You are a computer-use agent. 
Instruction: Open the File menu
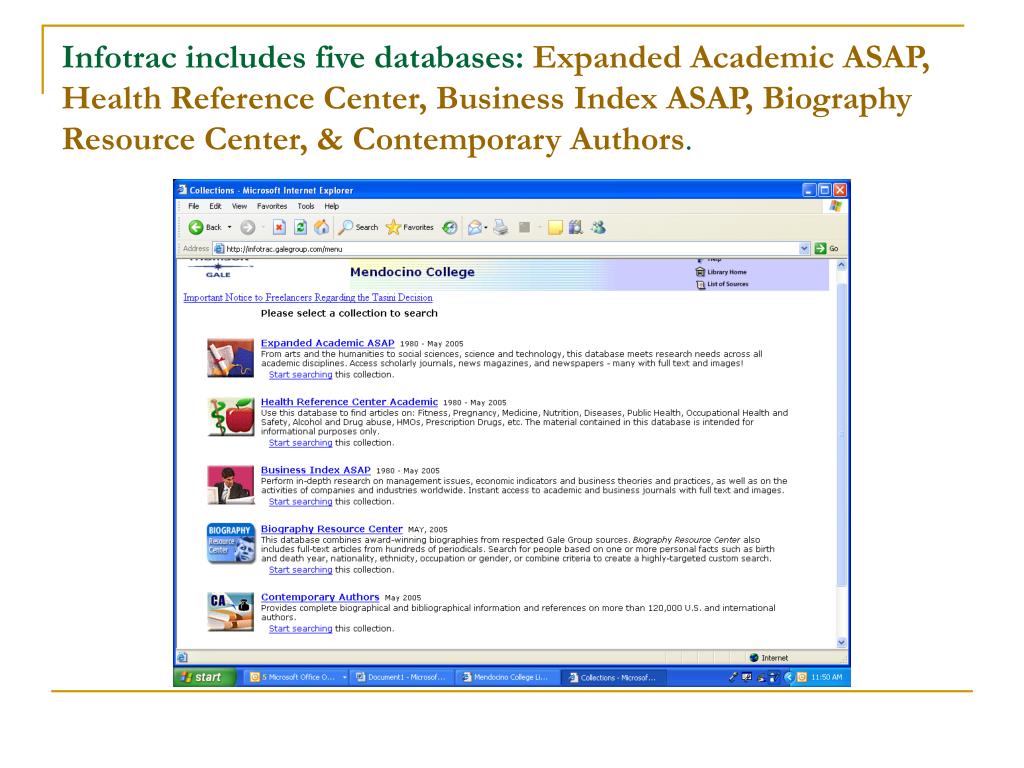pyautogui.click(x=193, y=206)
